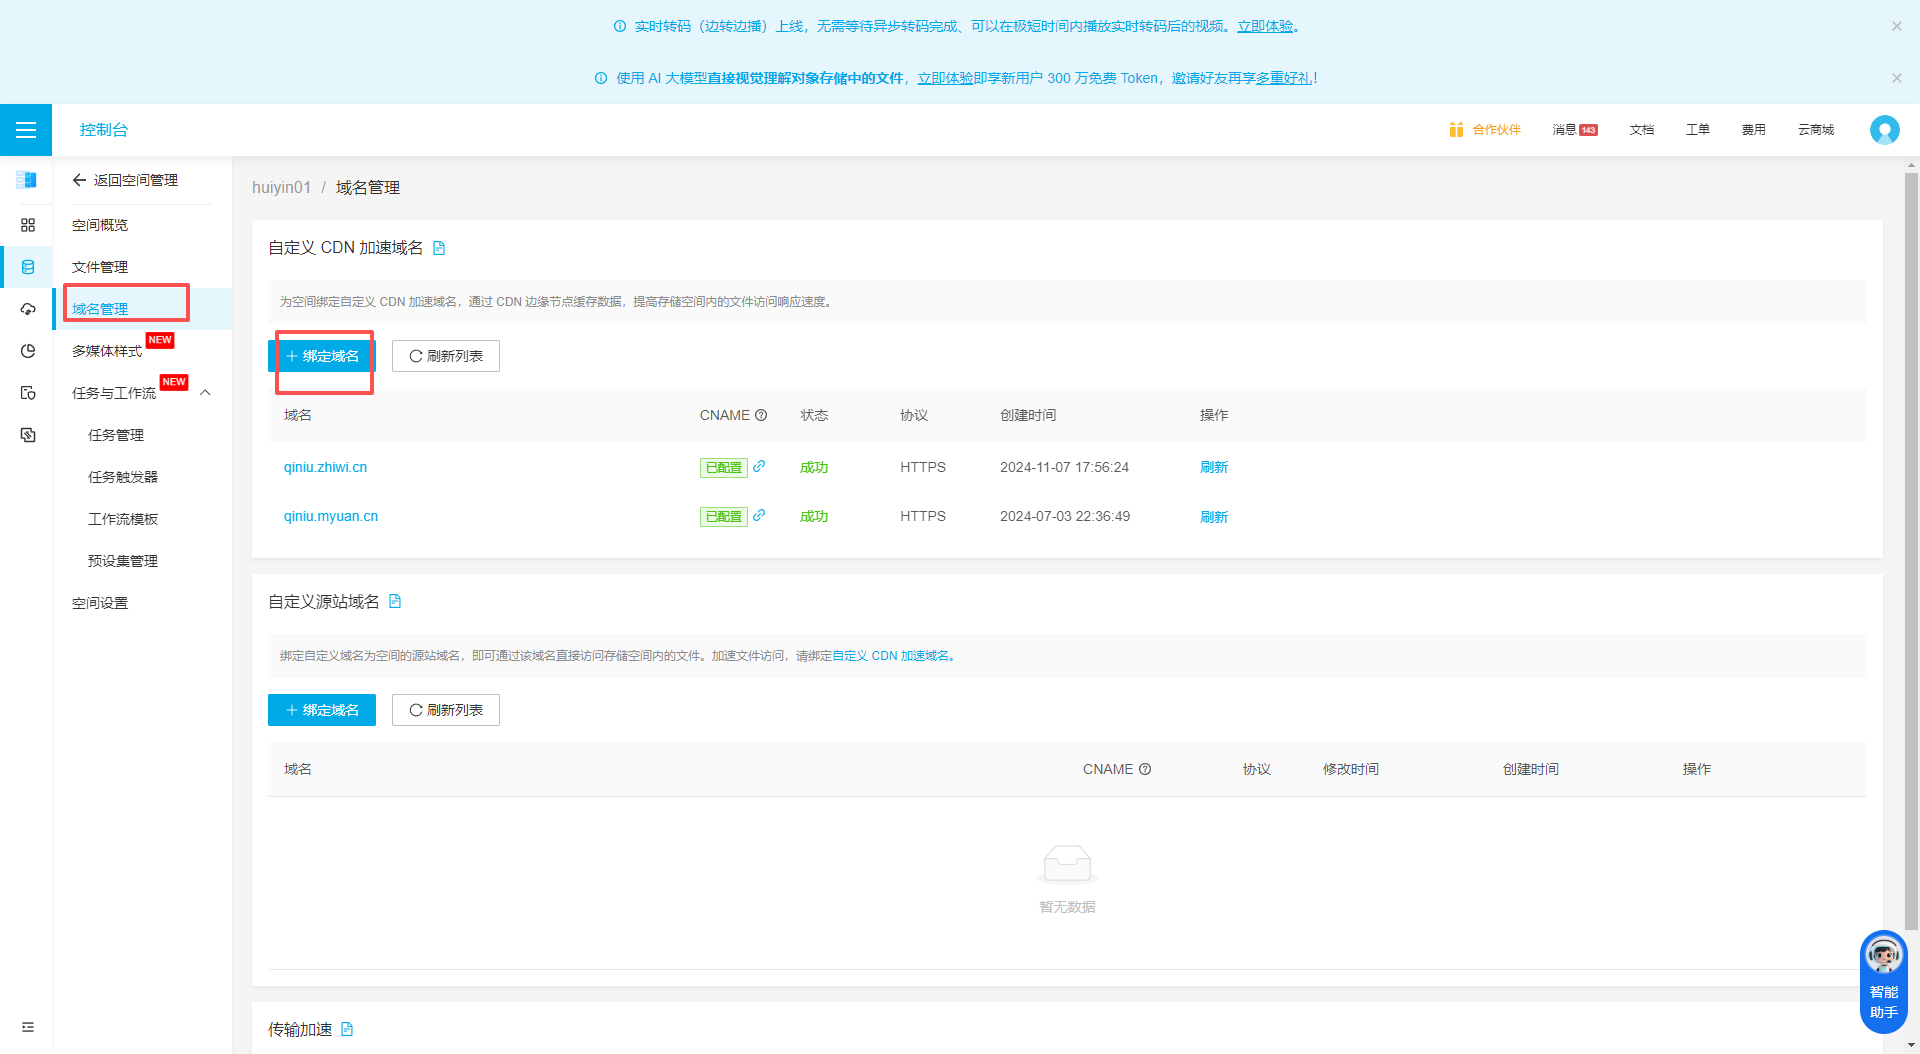Open the document icon beside 自定义源站域名
1920x1054 pixels.
pos(395,601)
